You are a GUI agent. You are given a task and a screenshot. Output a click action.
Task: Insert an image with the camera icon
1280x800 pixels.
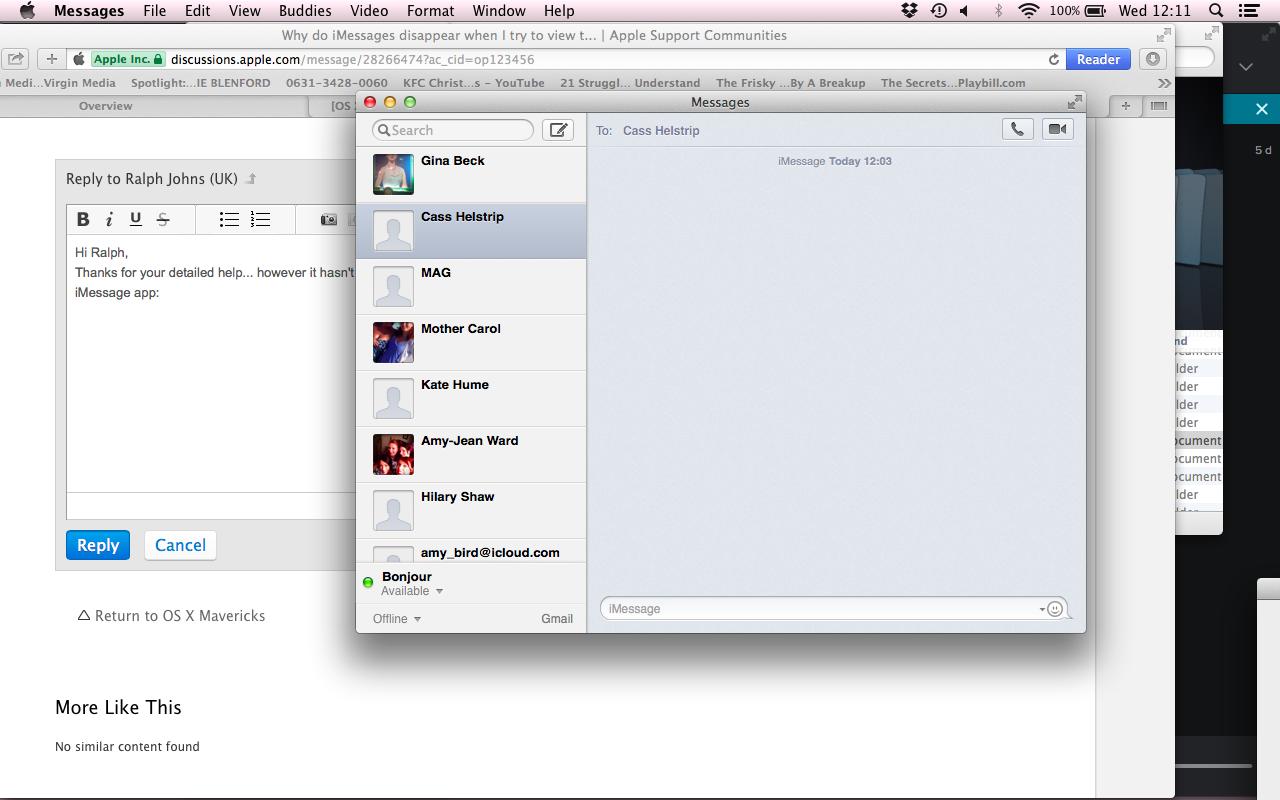[x=329, y=220]
